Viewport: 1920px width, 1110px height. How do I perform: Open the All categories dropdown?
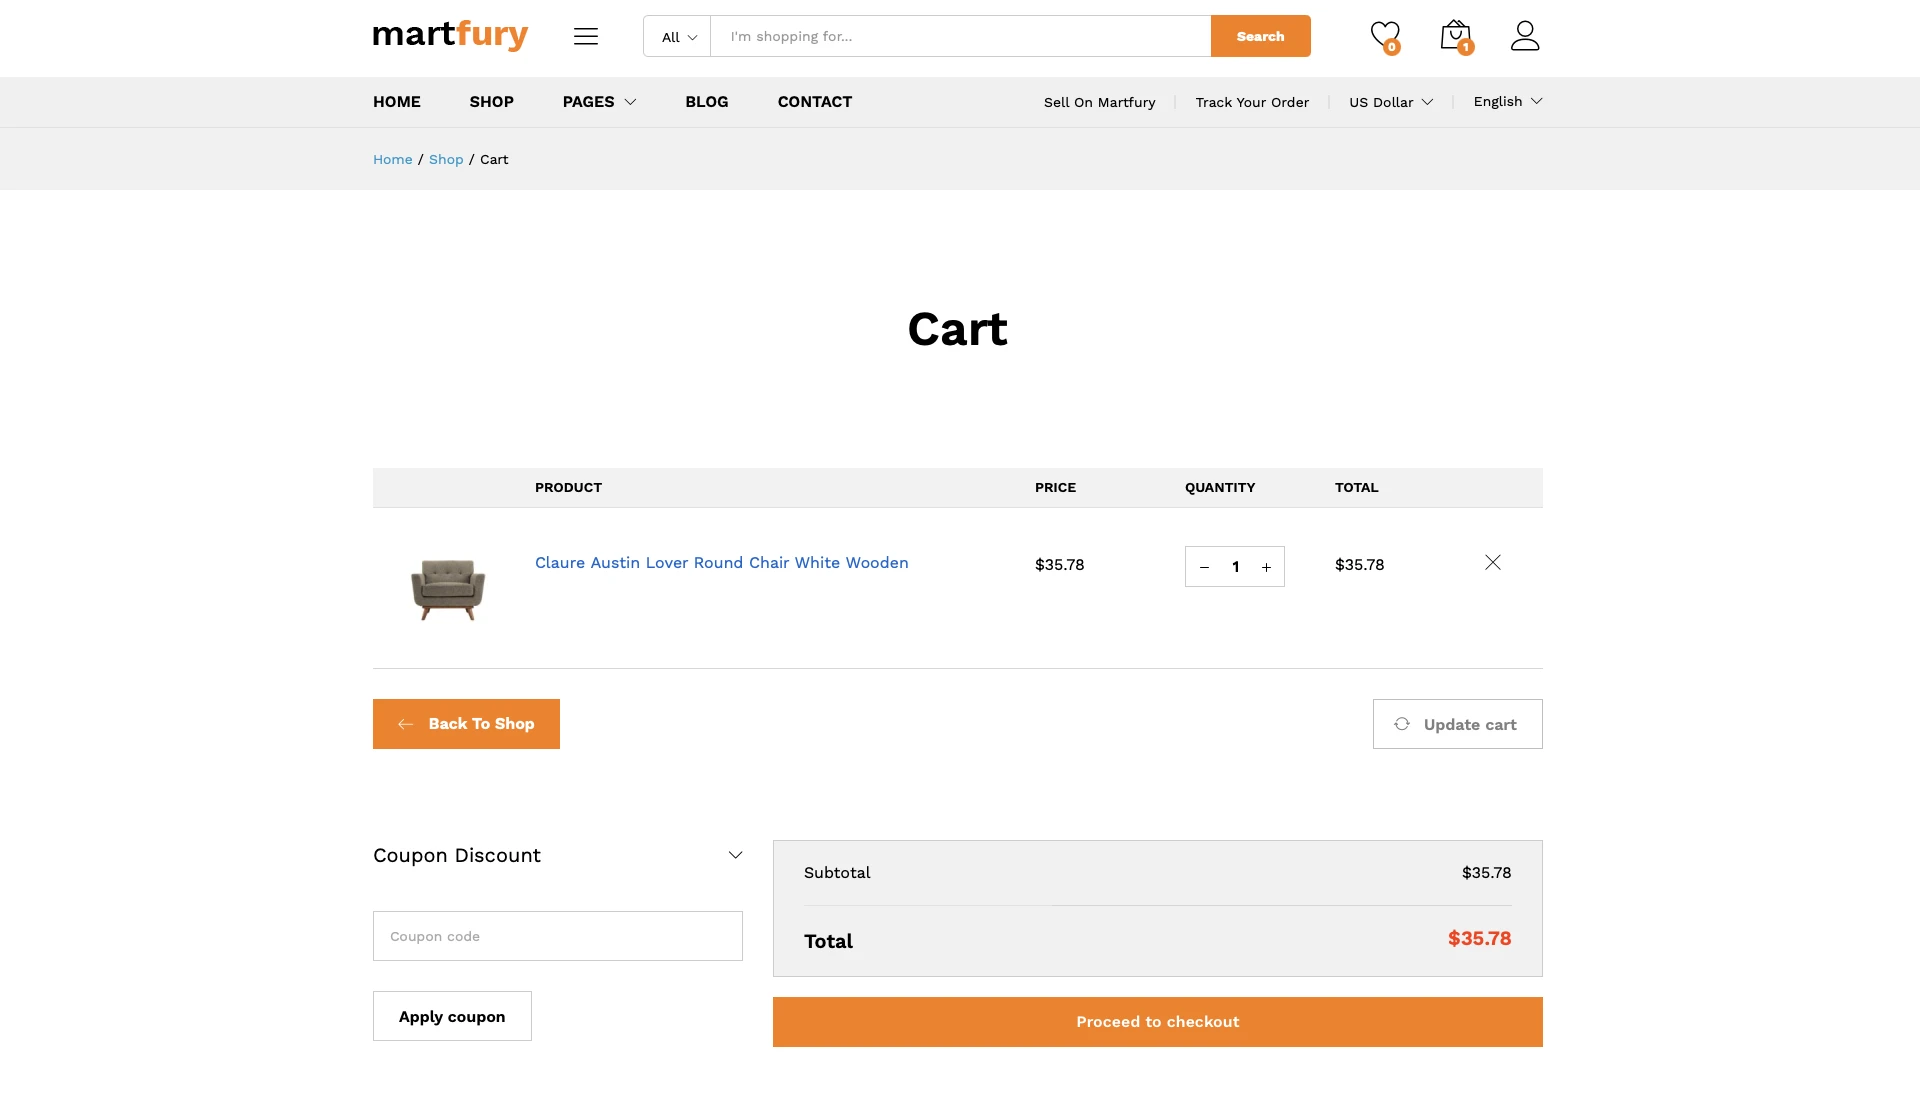(x=678, y=37)
